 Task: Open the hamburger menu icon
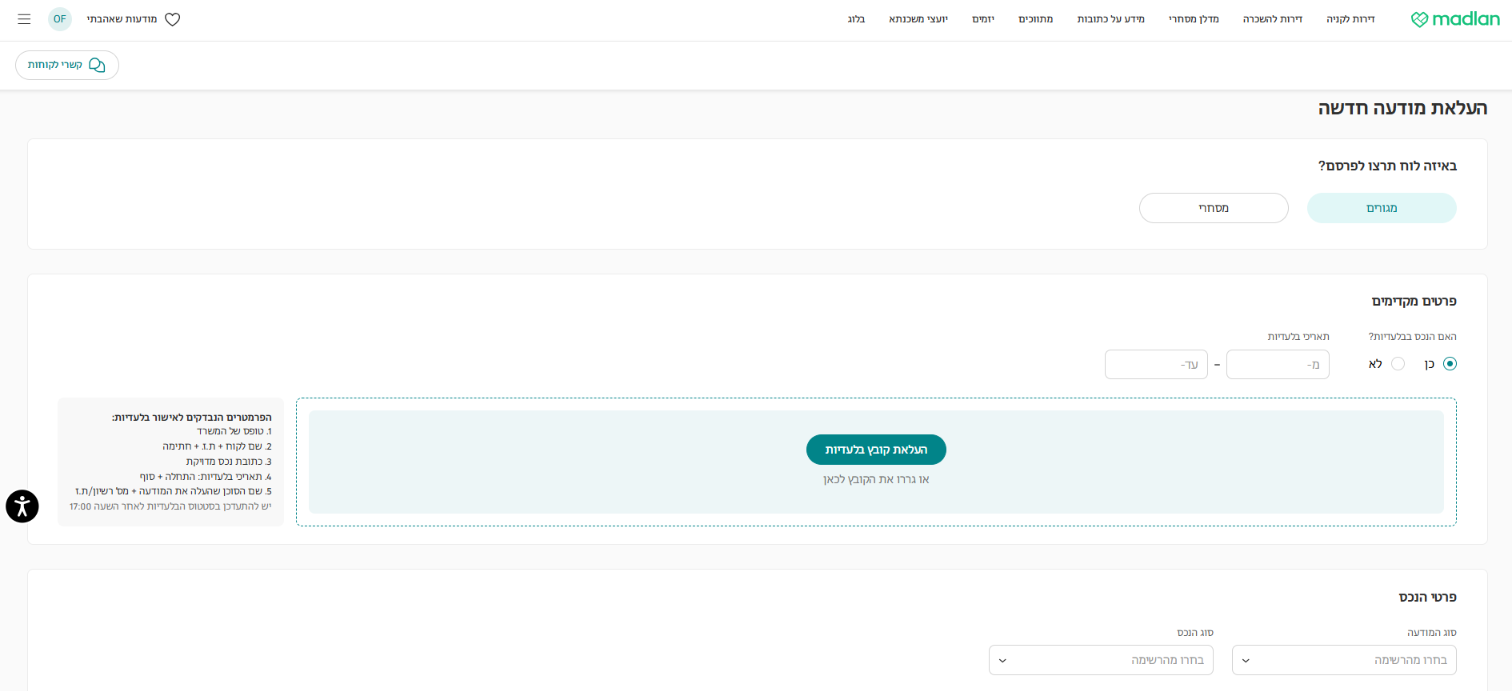[24, 19]
